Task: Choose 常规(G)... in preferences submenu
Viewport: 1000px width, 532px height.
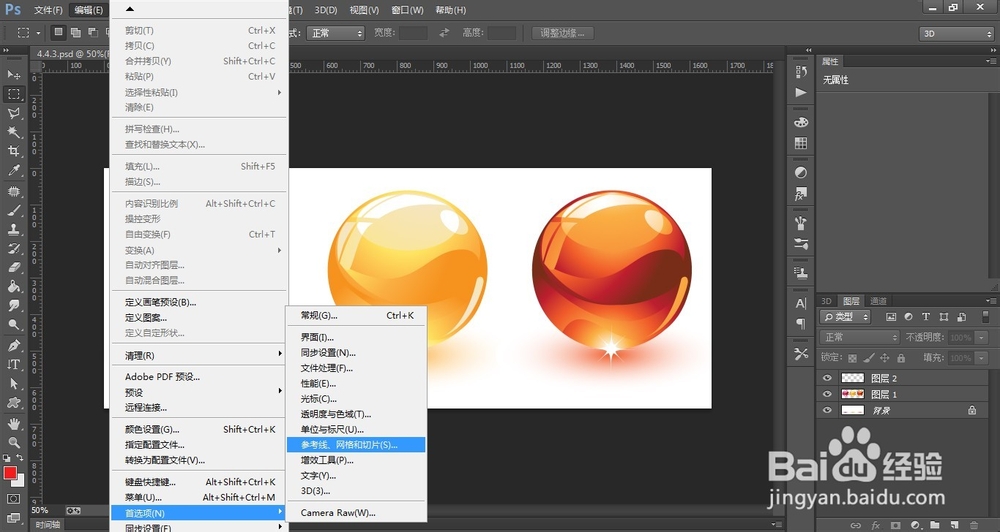Action: click(x=356, y=315)
